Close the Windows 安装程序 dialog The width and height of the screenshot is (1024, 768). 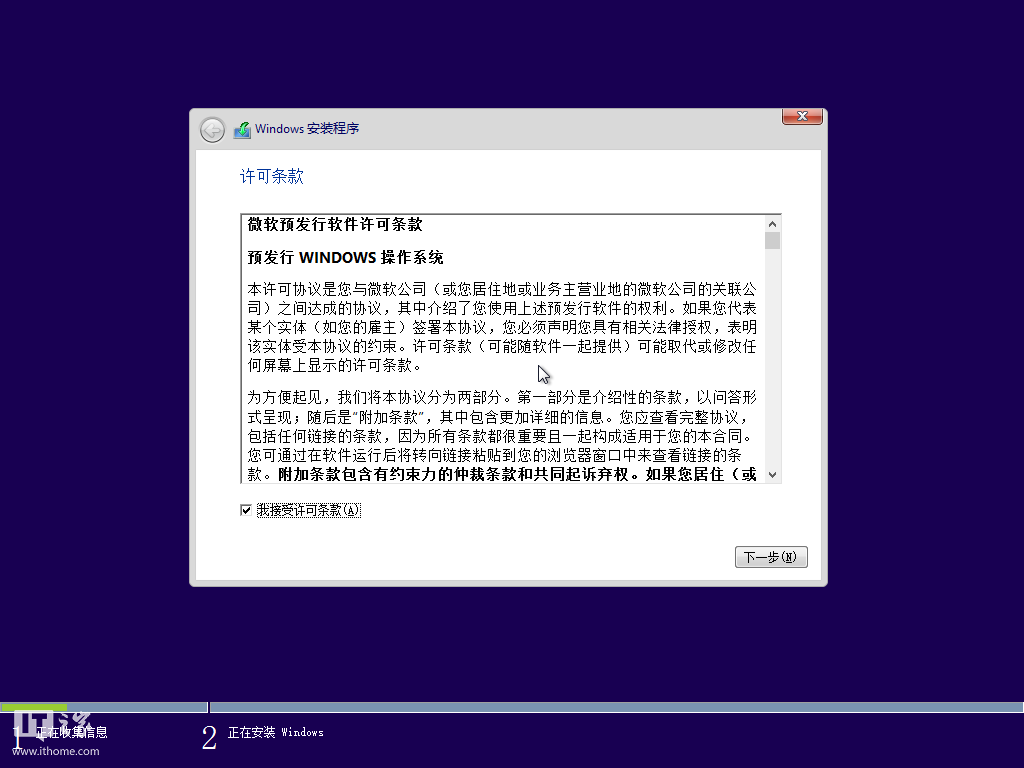click(802, 116)
